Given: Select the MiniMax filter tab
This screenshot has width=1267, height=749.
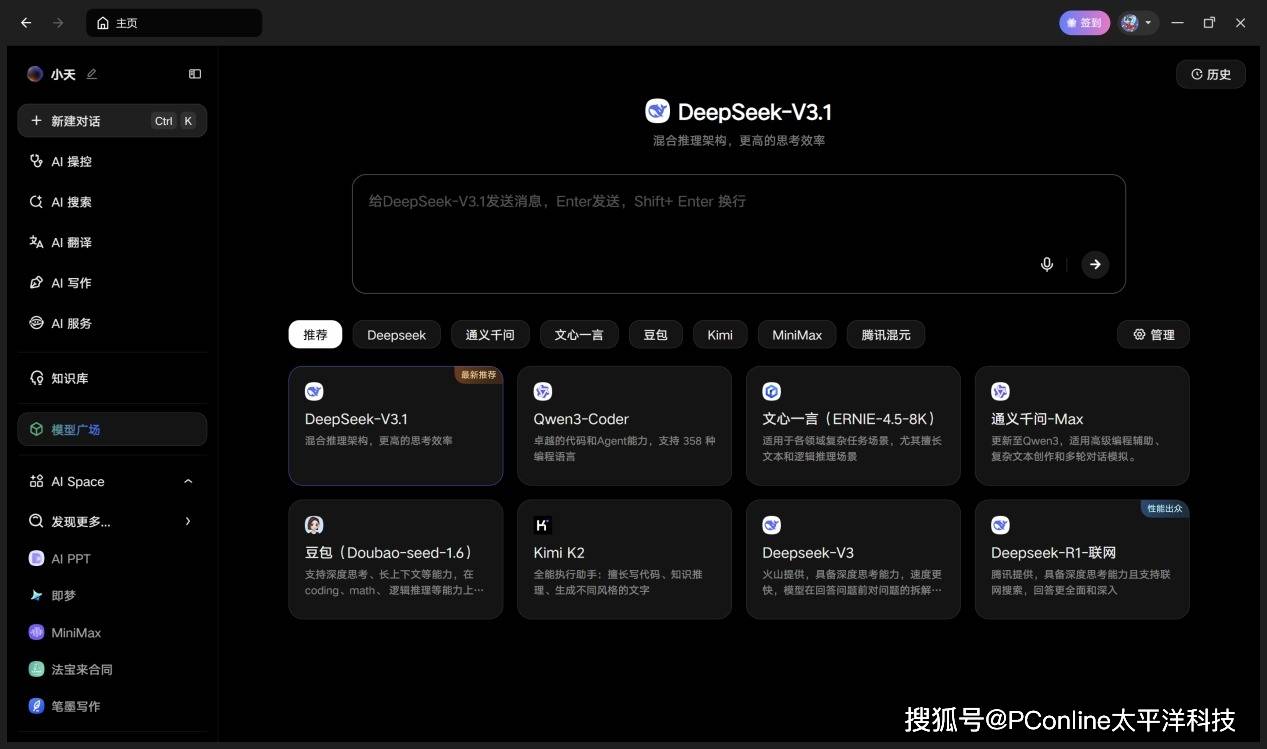Looking at the screenshot, I should point(797,335).
